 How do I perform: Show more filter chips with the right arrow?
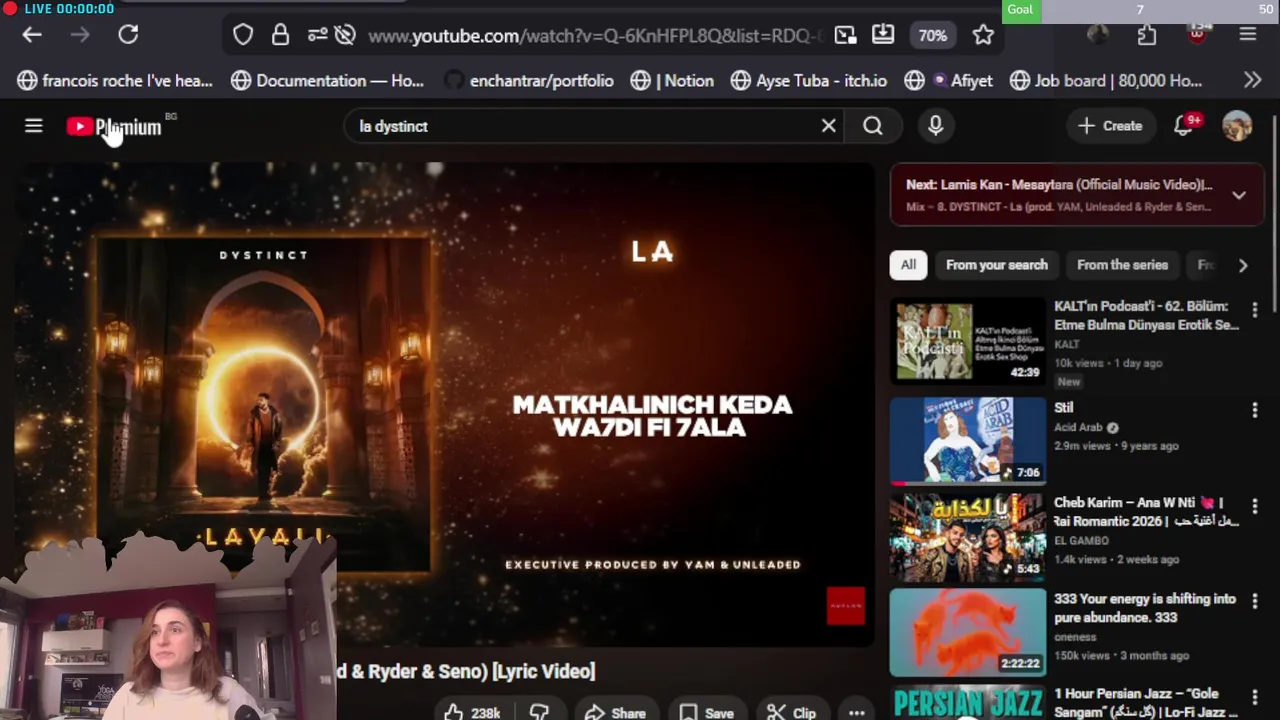[1243, 265]
